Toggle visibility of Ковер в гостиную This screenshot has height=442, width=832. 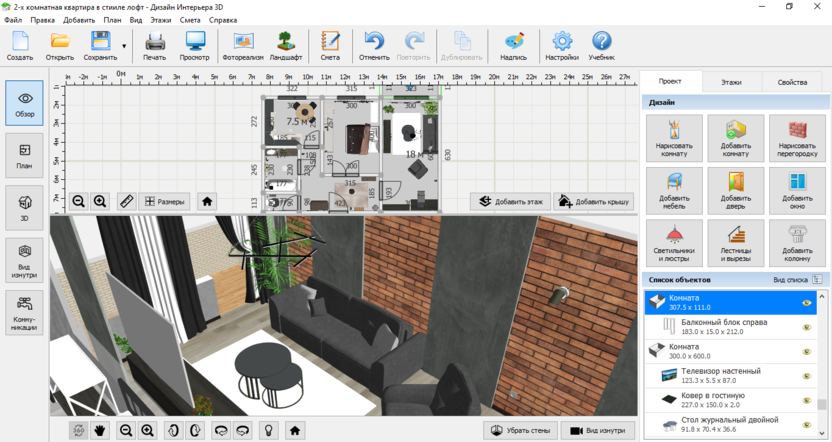point(806,400)
